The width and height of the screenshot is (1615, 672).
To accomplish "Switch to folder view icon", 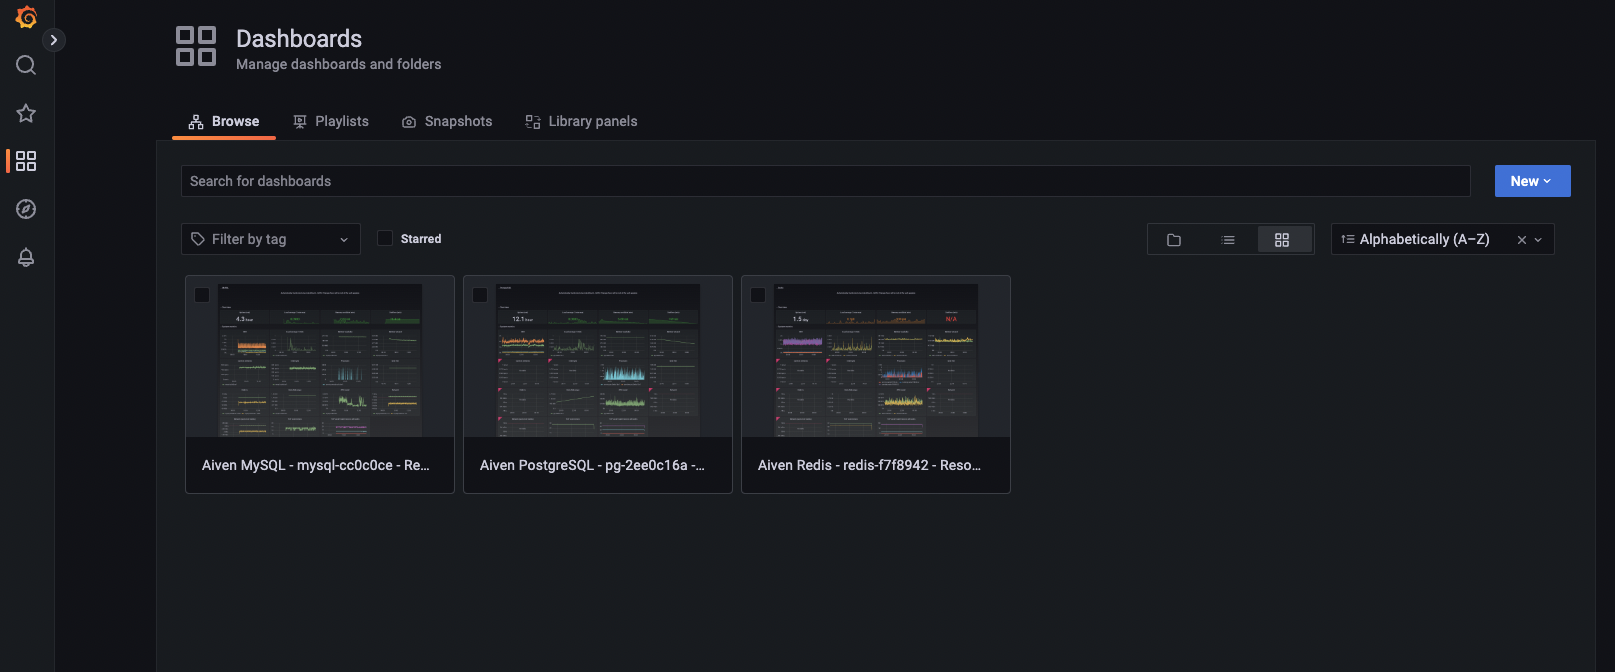I will 1174,240.
